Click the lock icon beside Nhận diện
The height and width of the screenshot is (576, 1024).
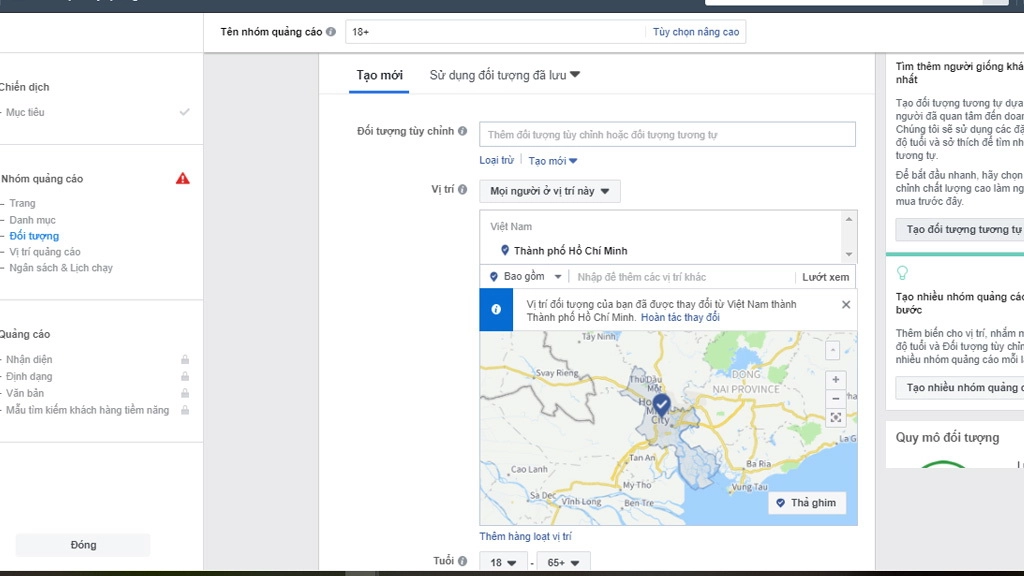tap(185, 358)
